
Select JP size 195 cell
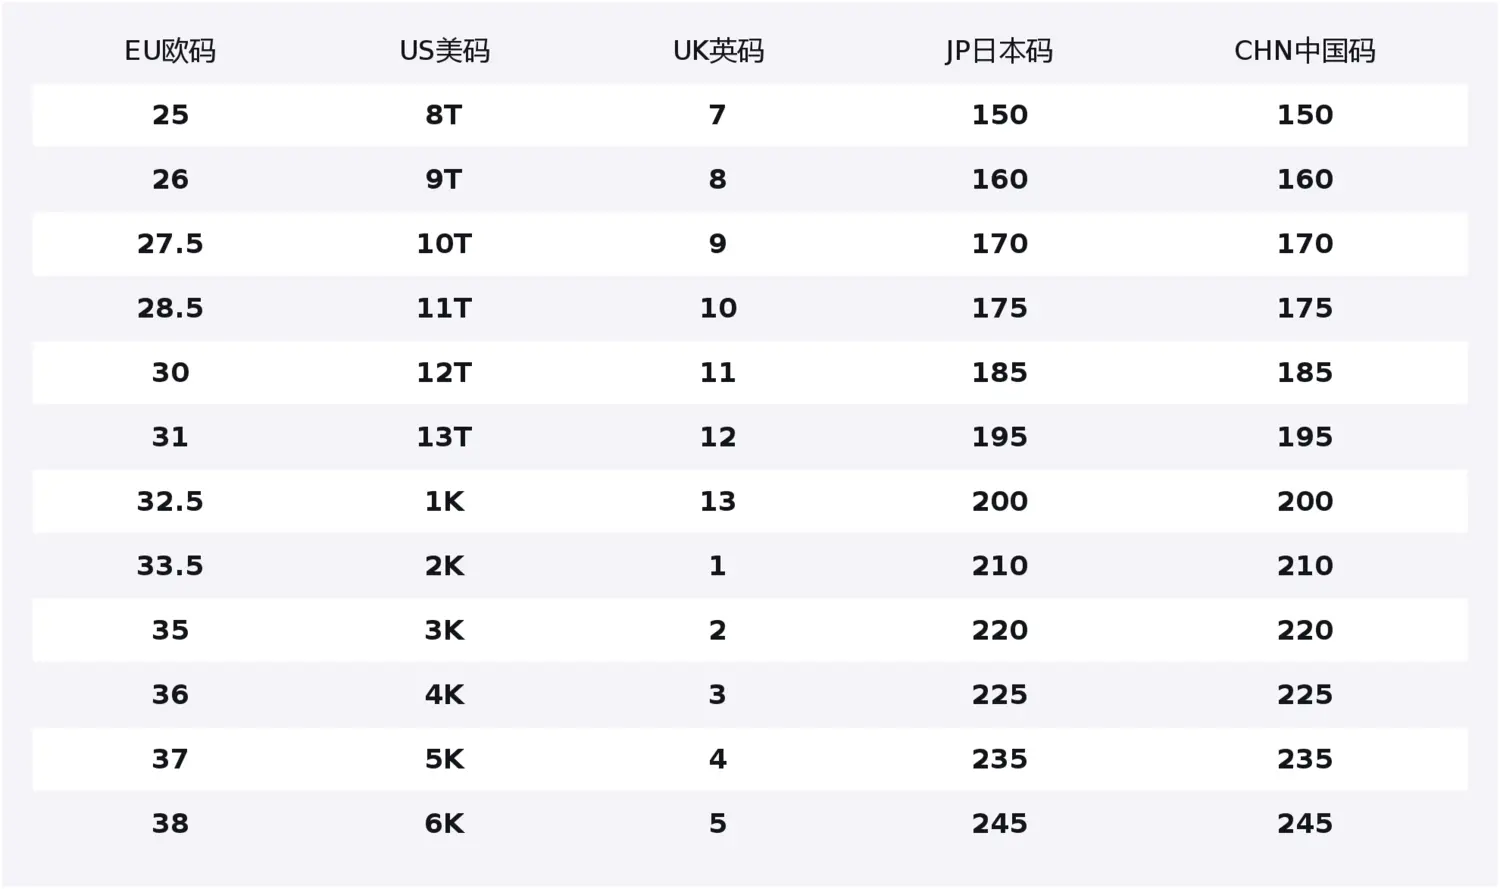point(1000,437)
